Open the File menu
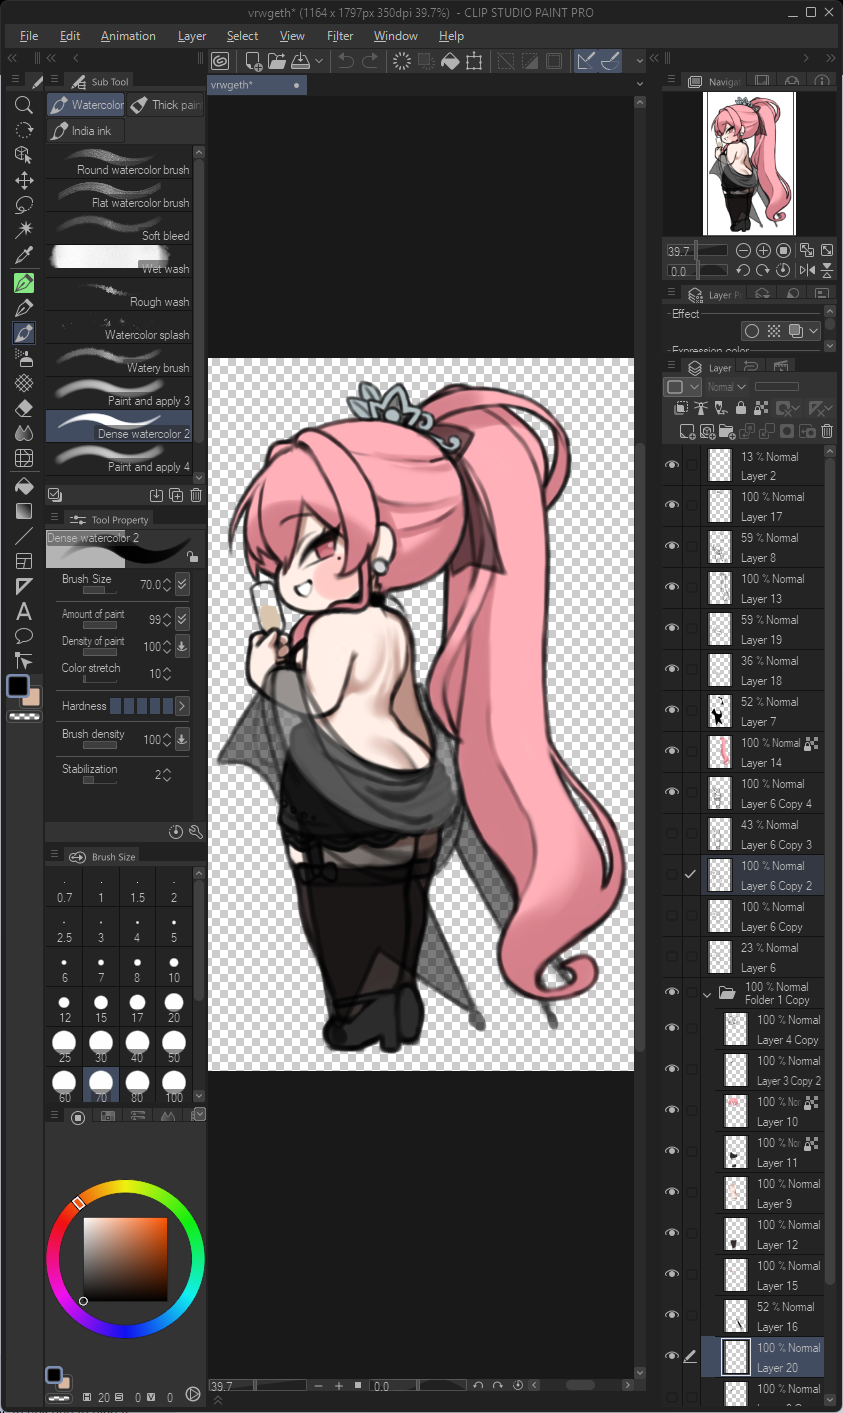This screenshot has width=843, height=1413. (29, 36)
